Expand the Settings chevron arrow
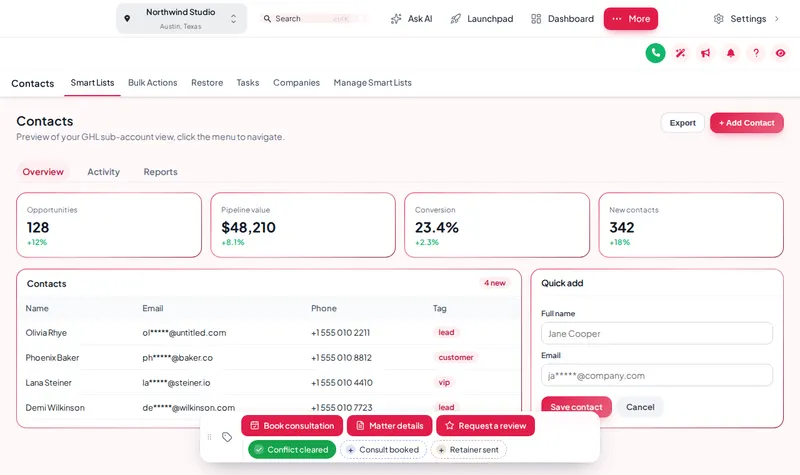Screen dimensions: 800x475 [777, 19]
